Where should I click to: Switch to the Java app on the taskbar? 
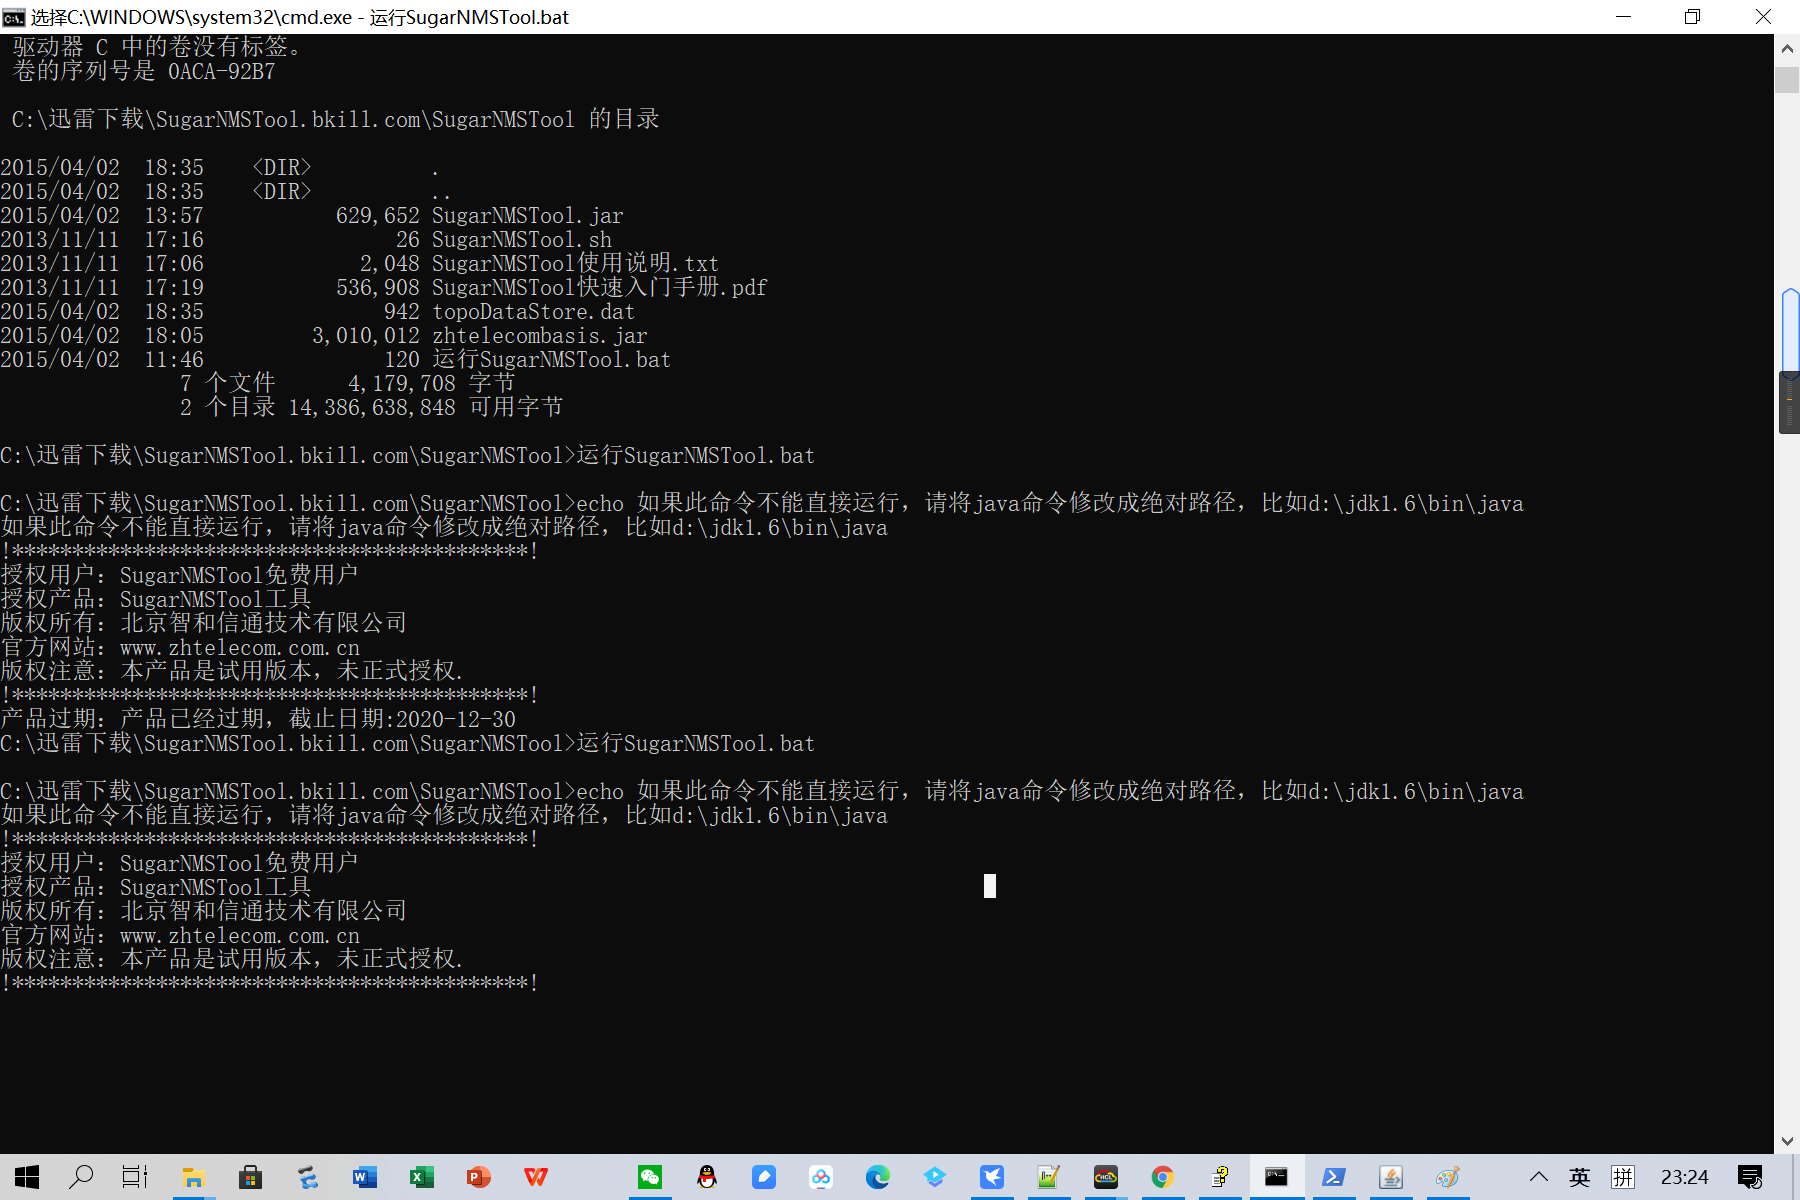[1390, 1177]
